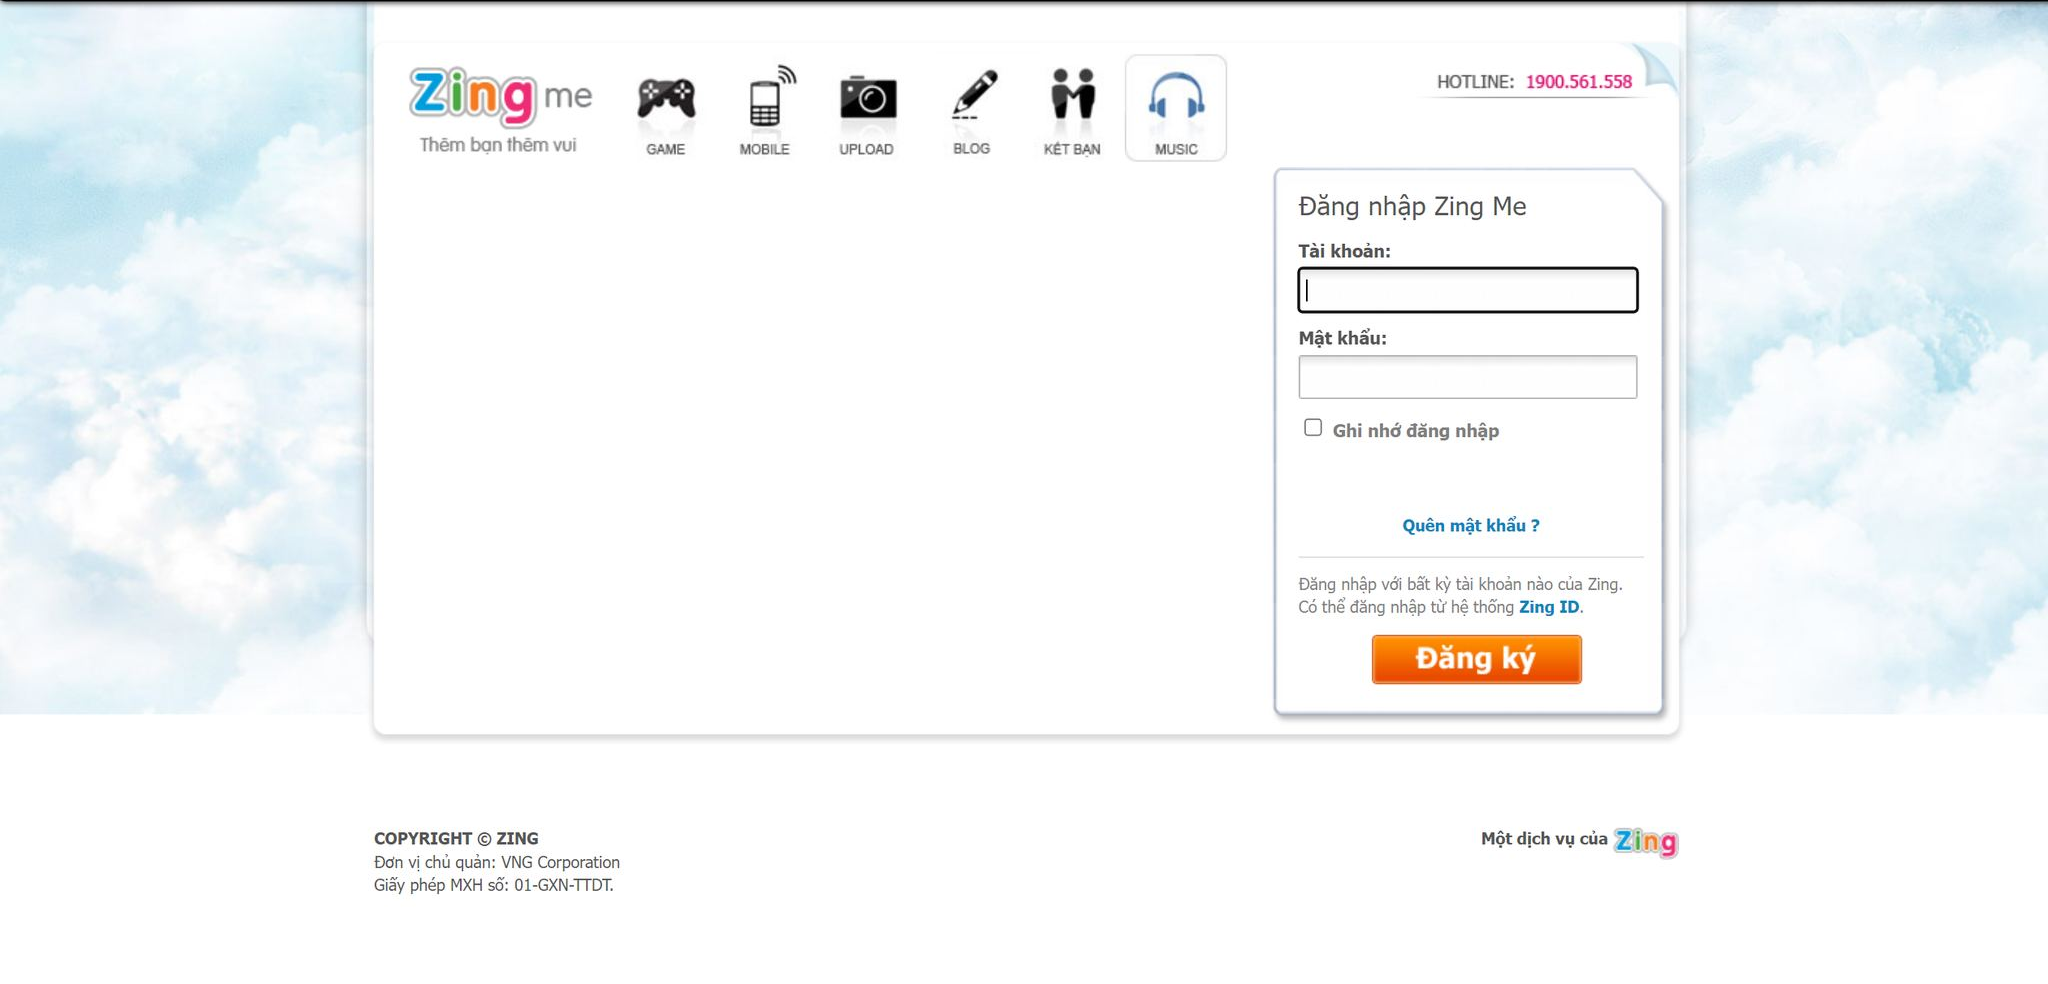
Task: Enable the Ghi nhớ đăng nhập checkbox
Action: tap(1313, 428)
